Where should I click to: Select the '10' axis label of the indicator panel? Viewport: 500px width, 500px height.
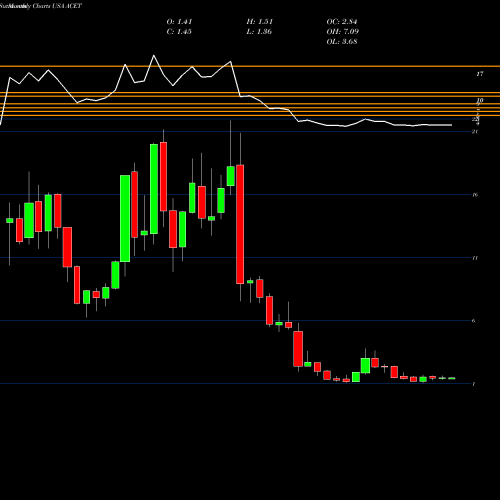[480, 100]
